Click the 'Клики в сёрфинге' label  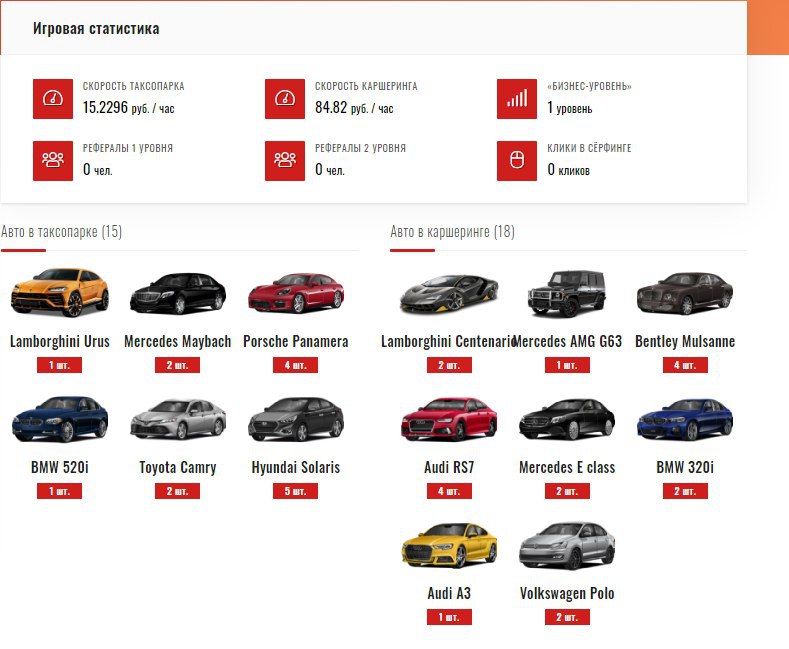(589, 148)
